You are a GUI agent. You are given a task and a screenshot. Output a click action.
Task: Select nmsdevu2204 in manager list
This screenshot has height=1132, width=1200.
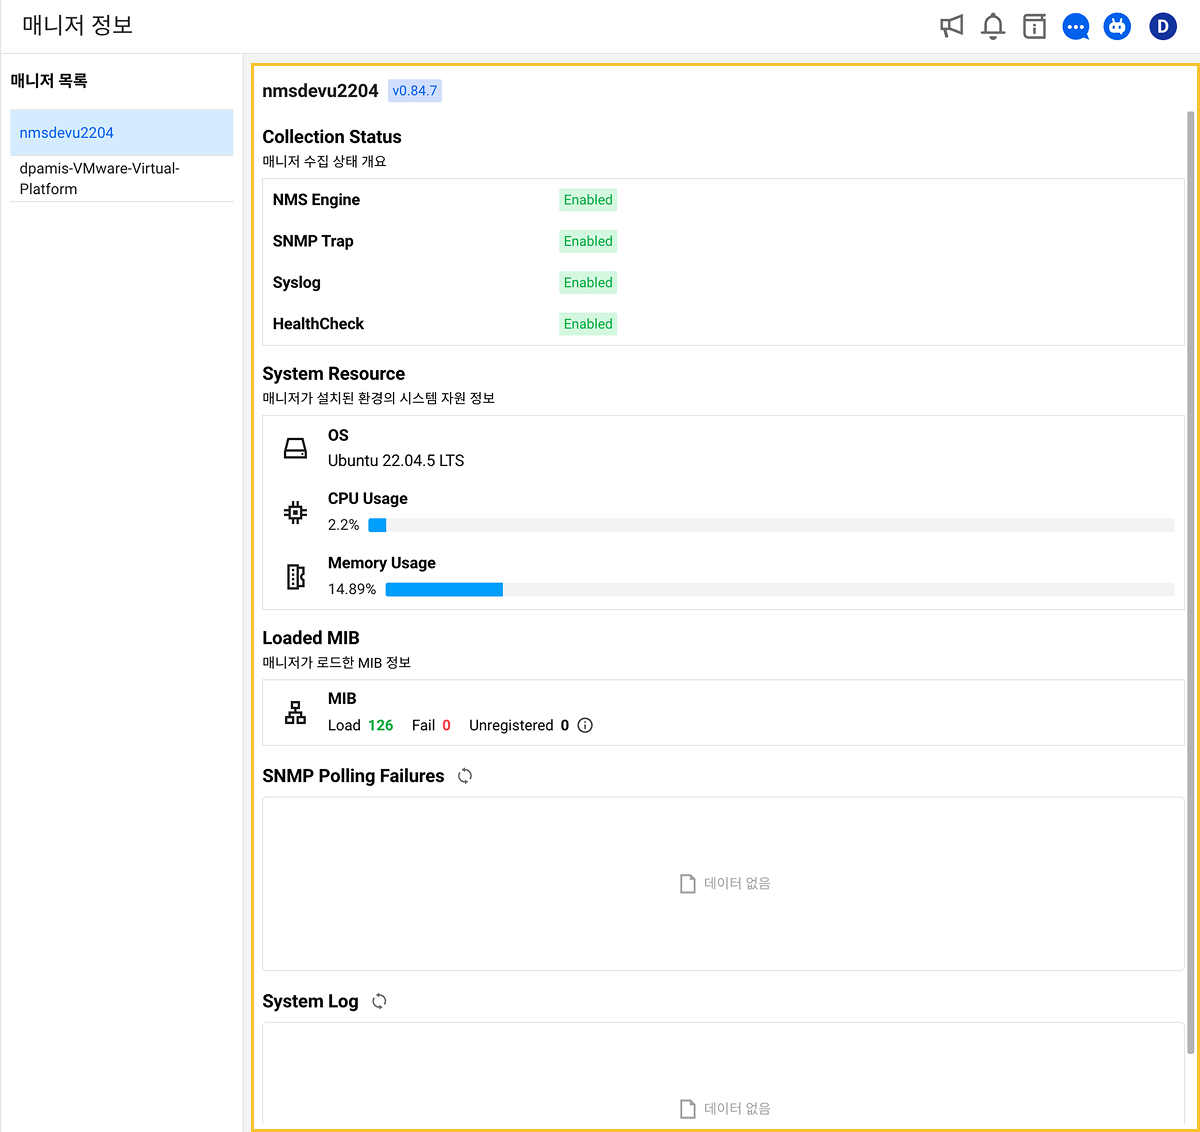coord(67,133)
